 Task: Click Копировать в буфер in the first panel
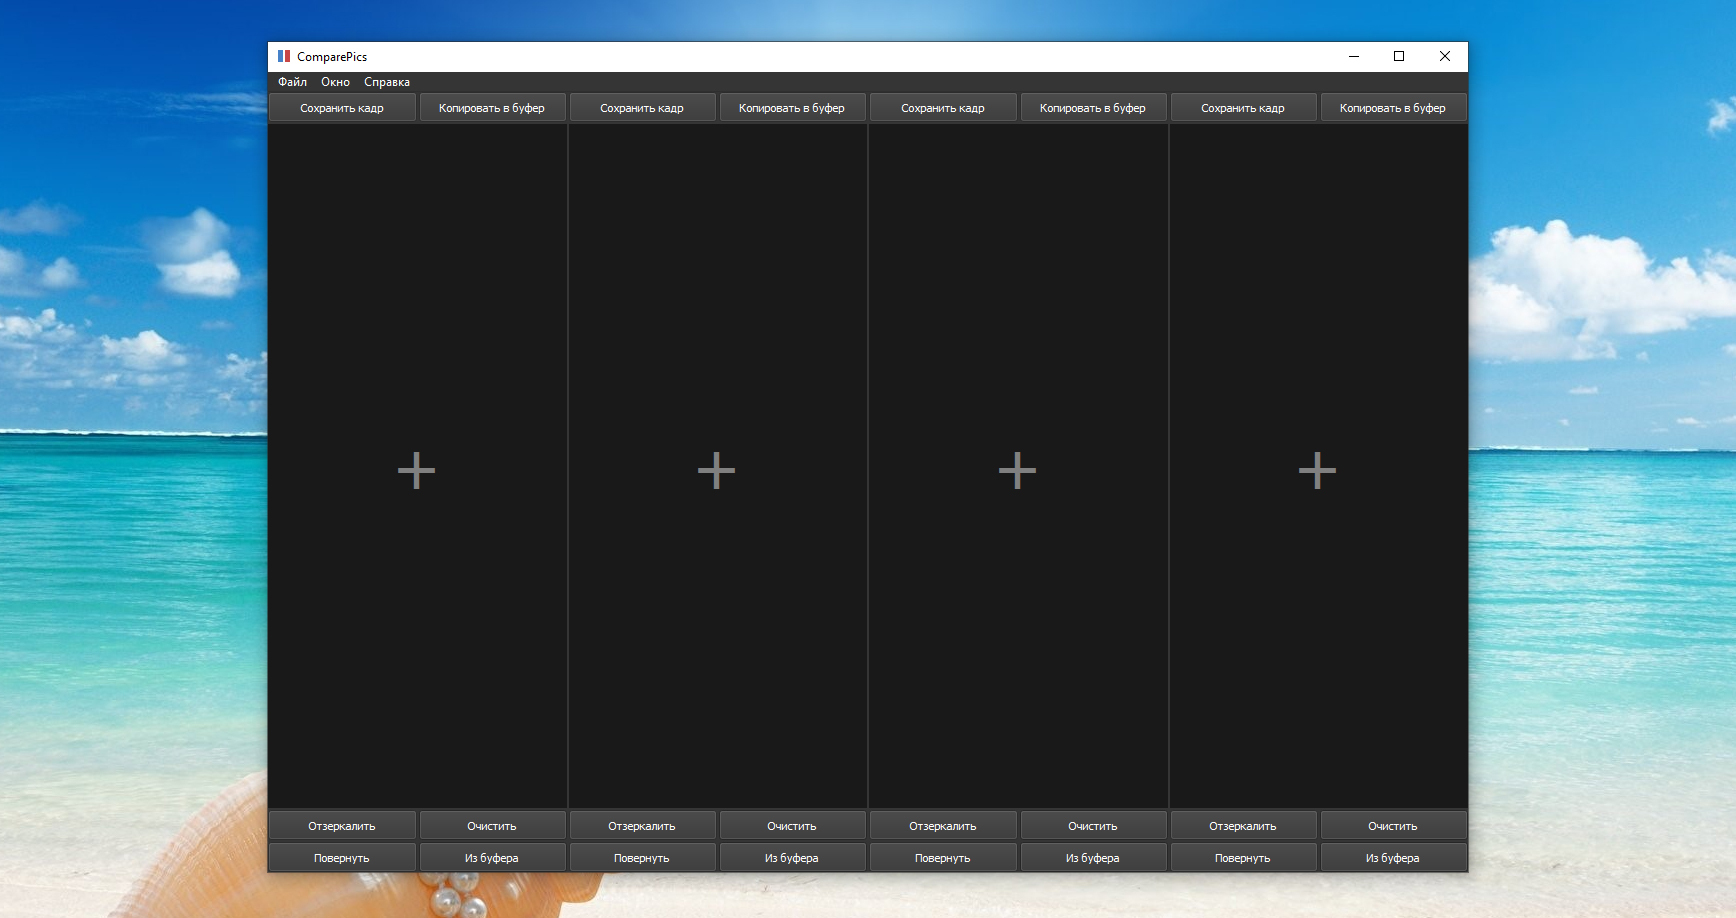coord(492,108)
